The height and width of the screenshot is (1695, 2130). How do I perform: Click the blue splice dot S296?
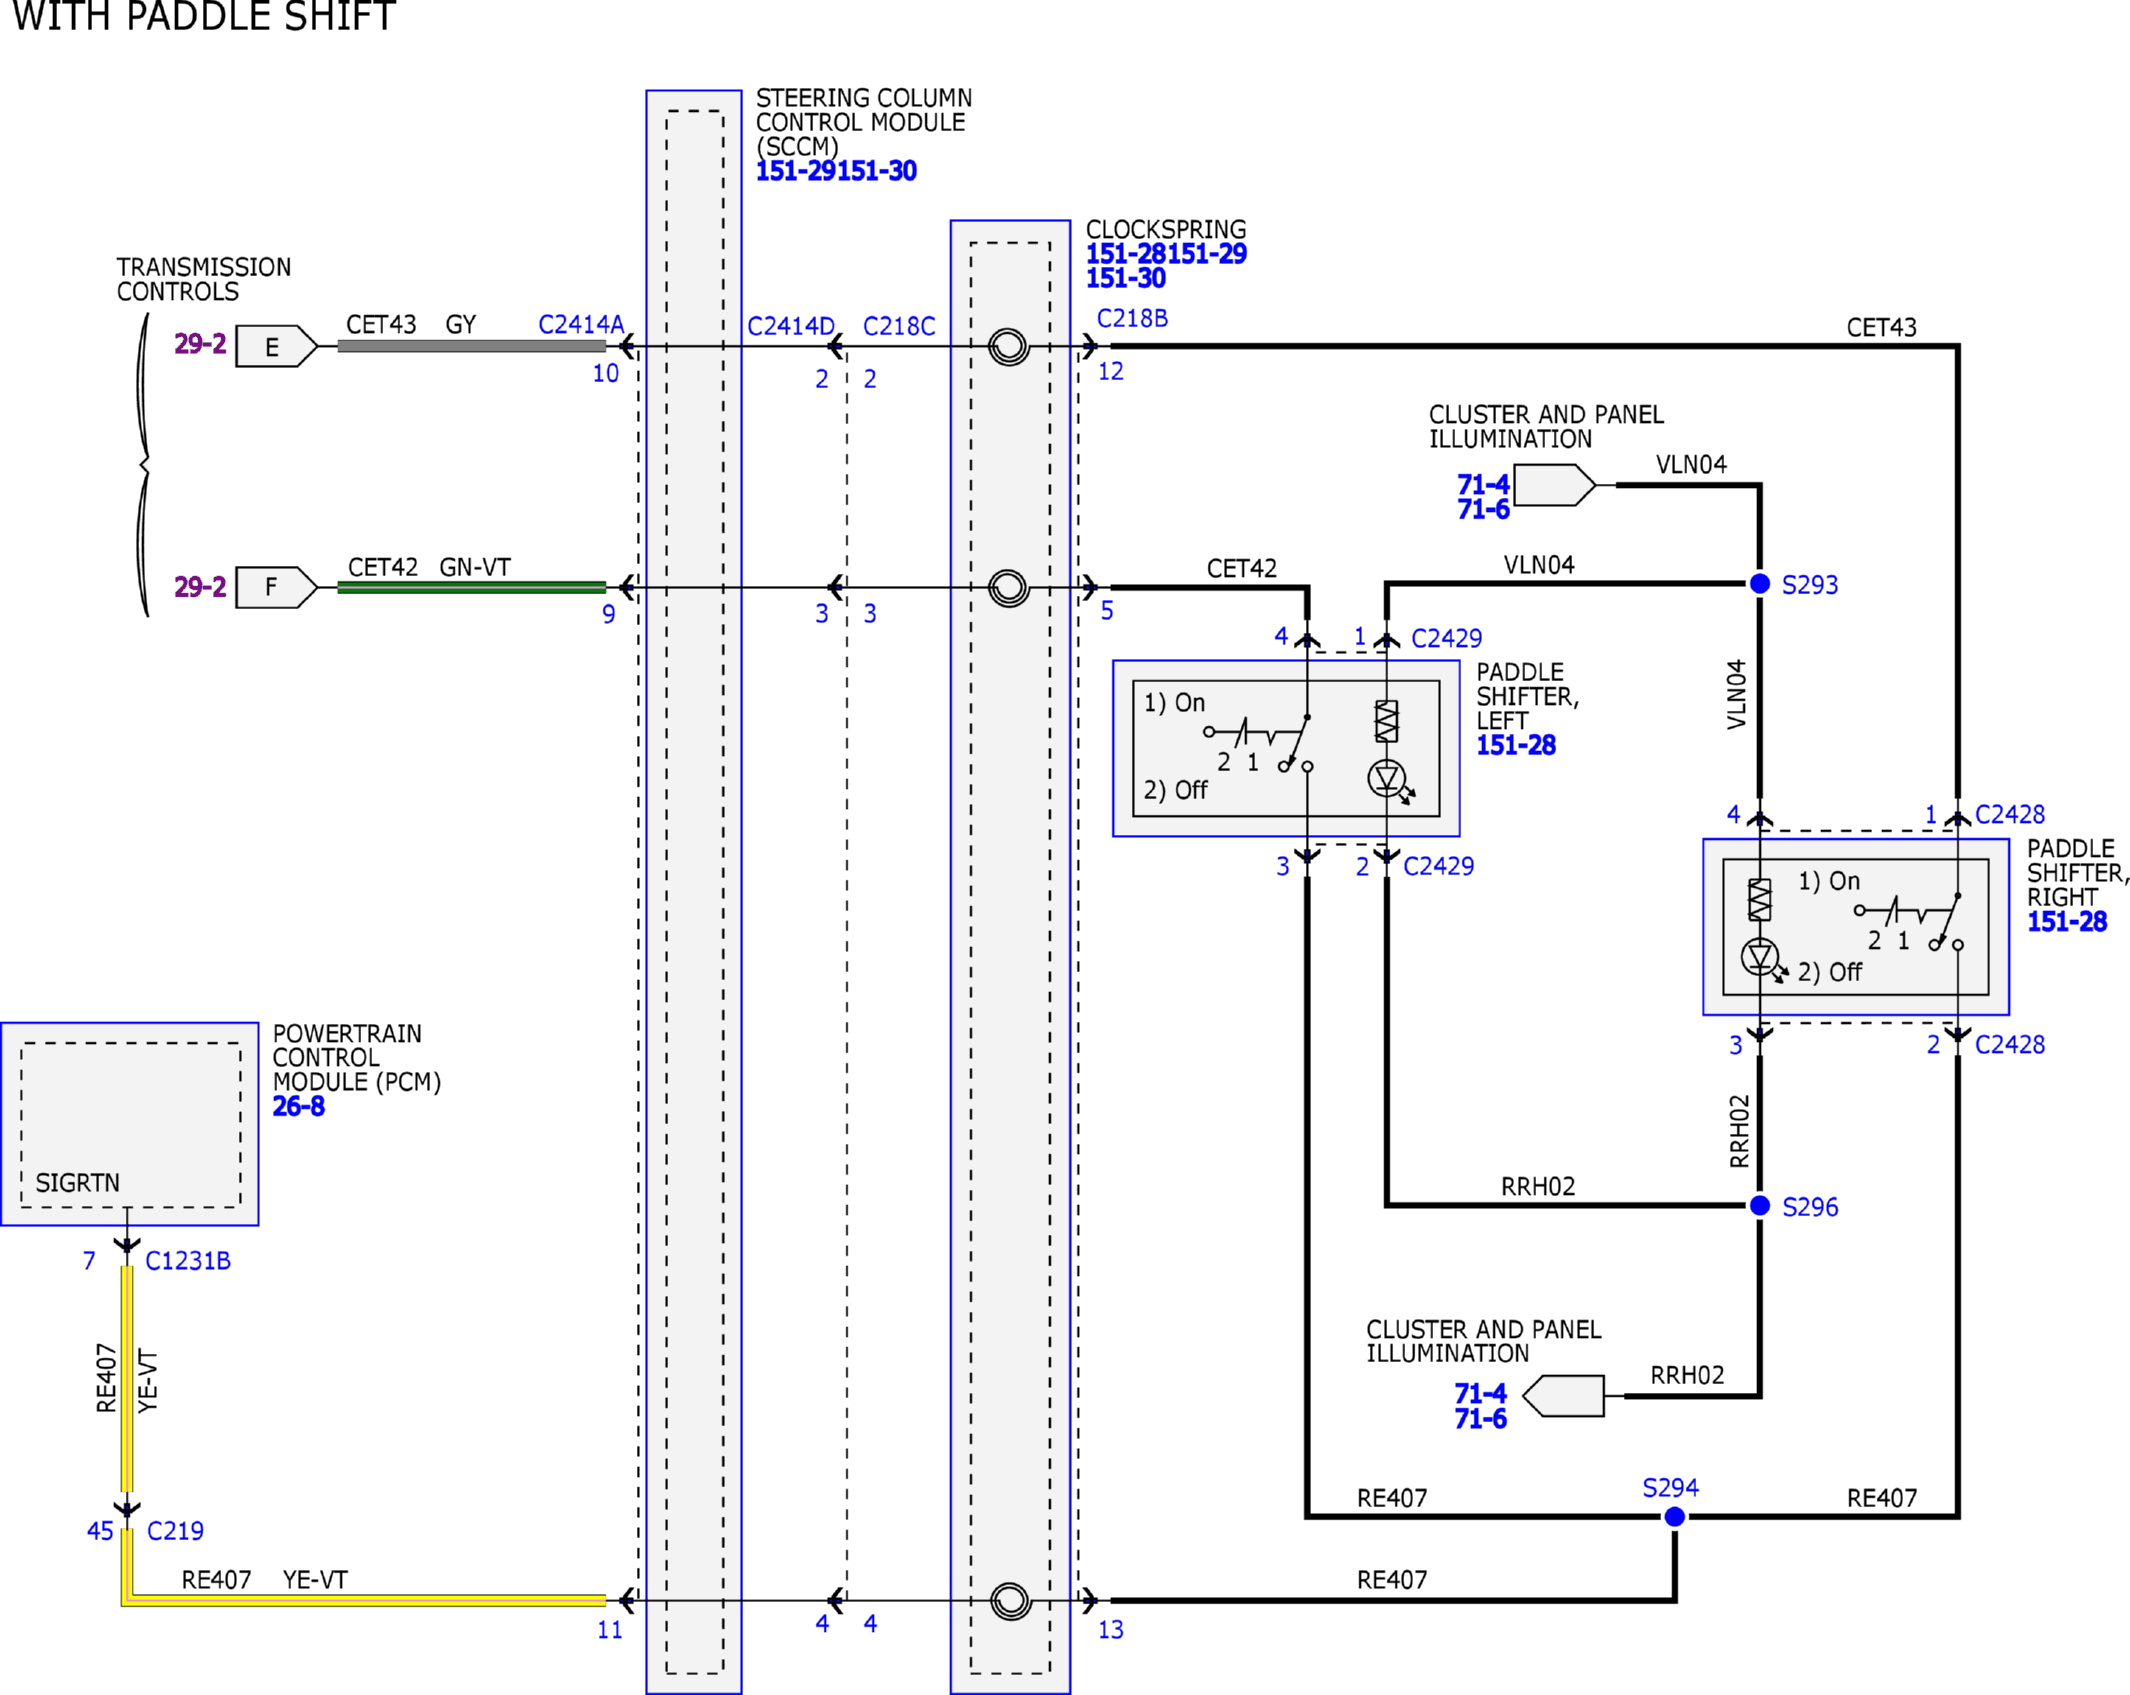click(x=1760, y=1205)
